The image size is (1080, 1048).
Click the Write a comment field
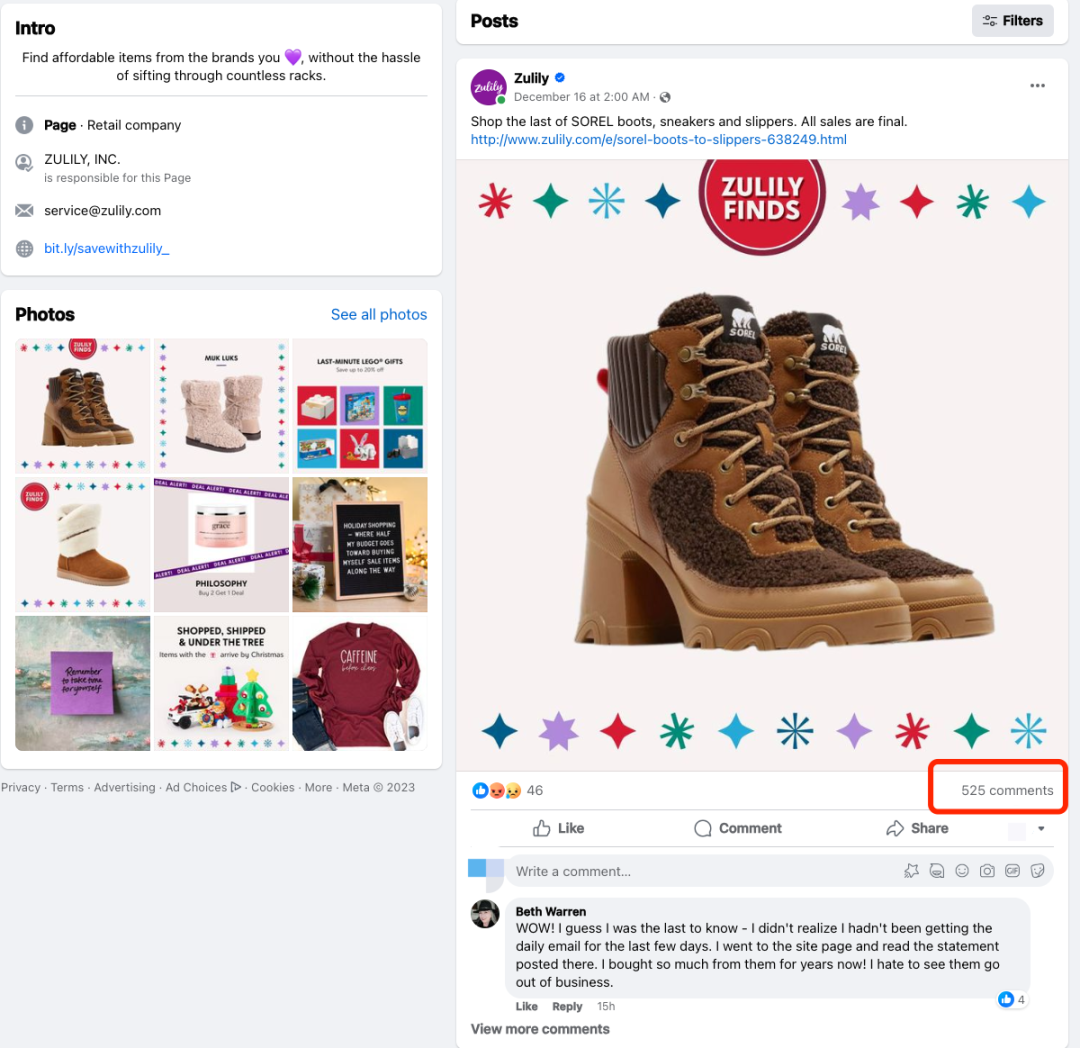click(700, 871)
